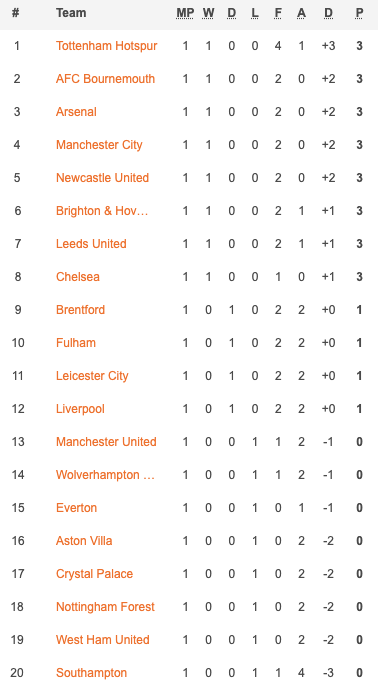Open the Leicester City team page
Image resolution: width=378 pixels, height=688 pixels.
92,376
